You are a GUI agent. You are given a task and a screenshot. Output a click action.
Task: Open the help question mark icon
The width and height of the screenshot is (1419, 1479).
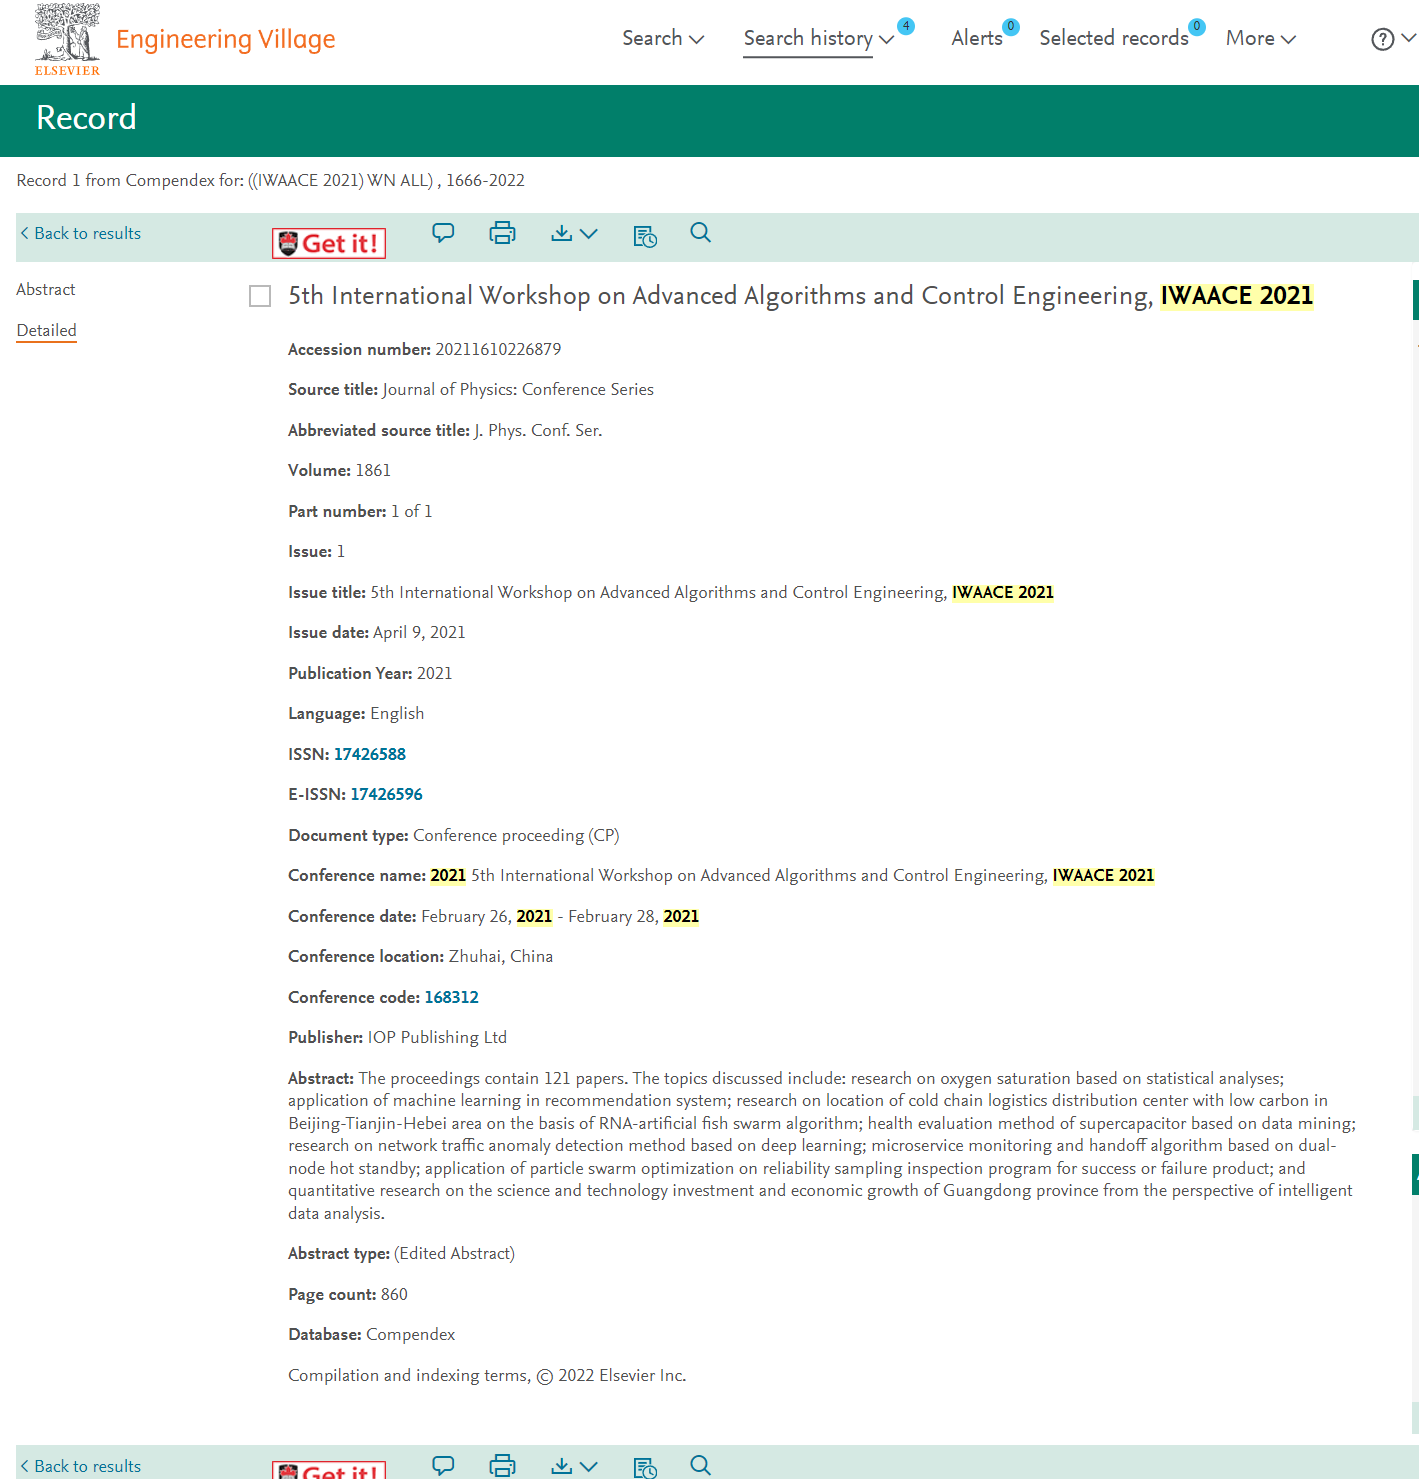coord(1383,39)
